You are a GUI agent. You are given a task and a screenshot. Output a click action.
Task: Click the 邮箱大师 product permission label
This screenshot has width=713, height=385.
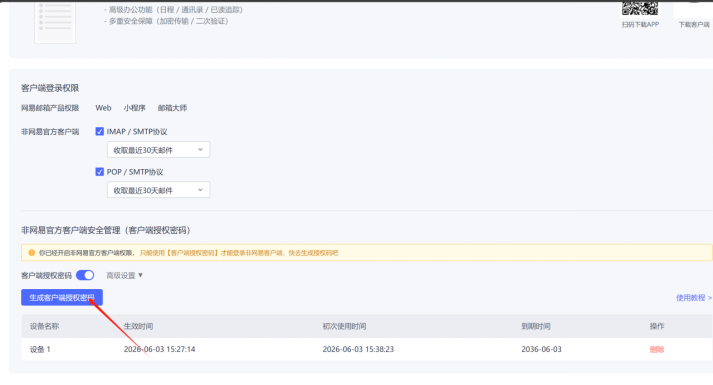(x=172, y=108)
